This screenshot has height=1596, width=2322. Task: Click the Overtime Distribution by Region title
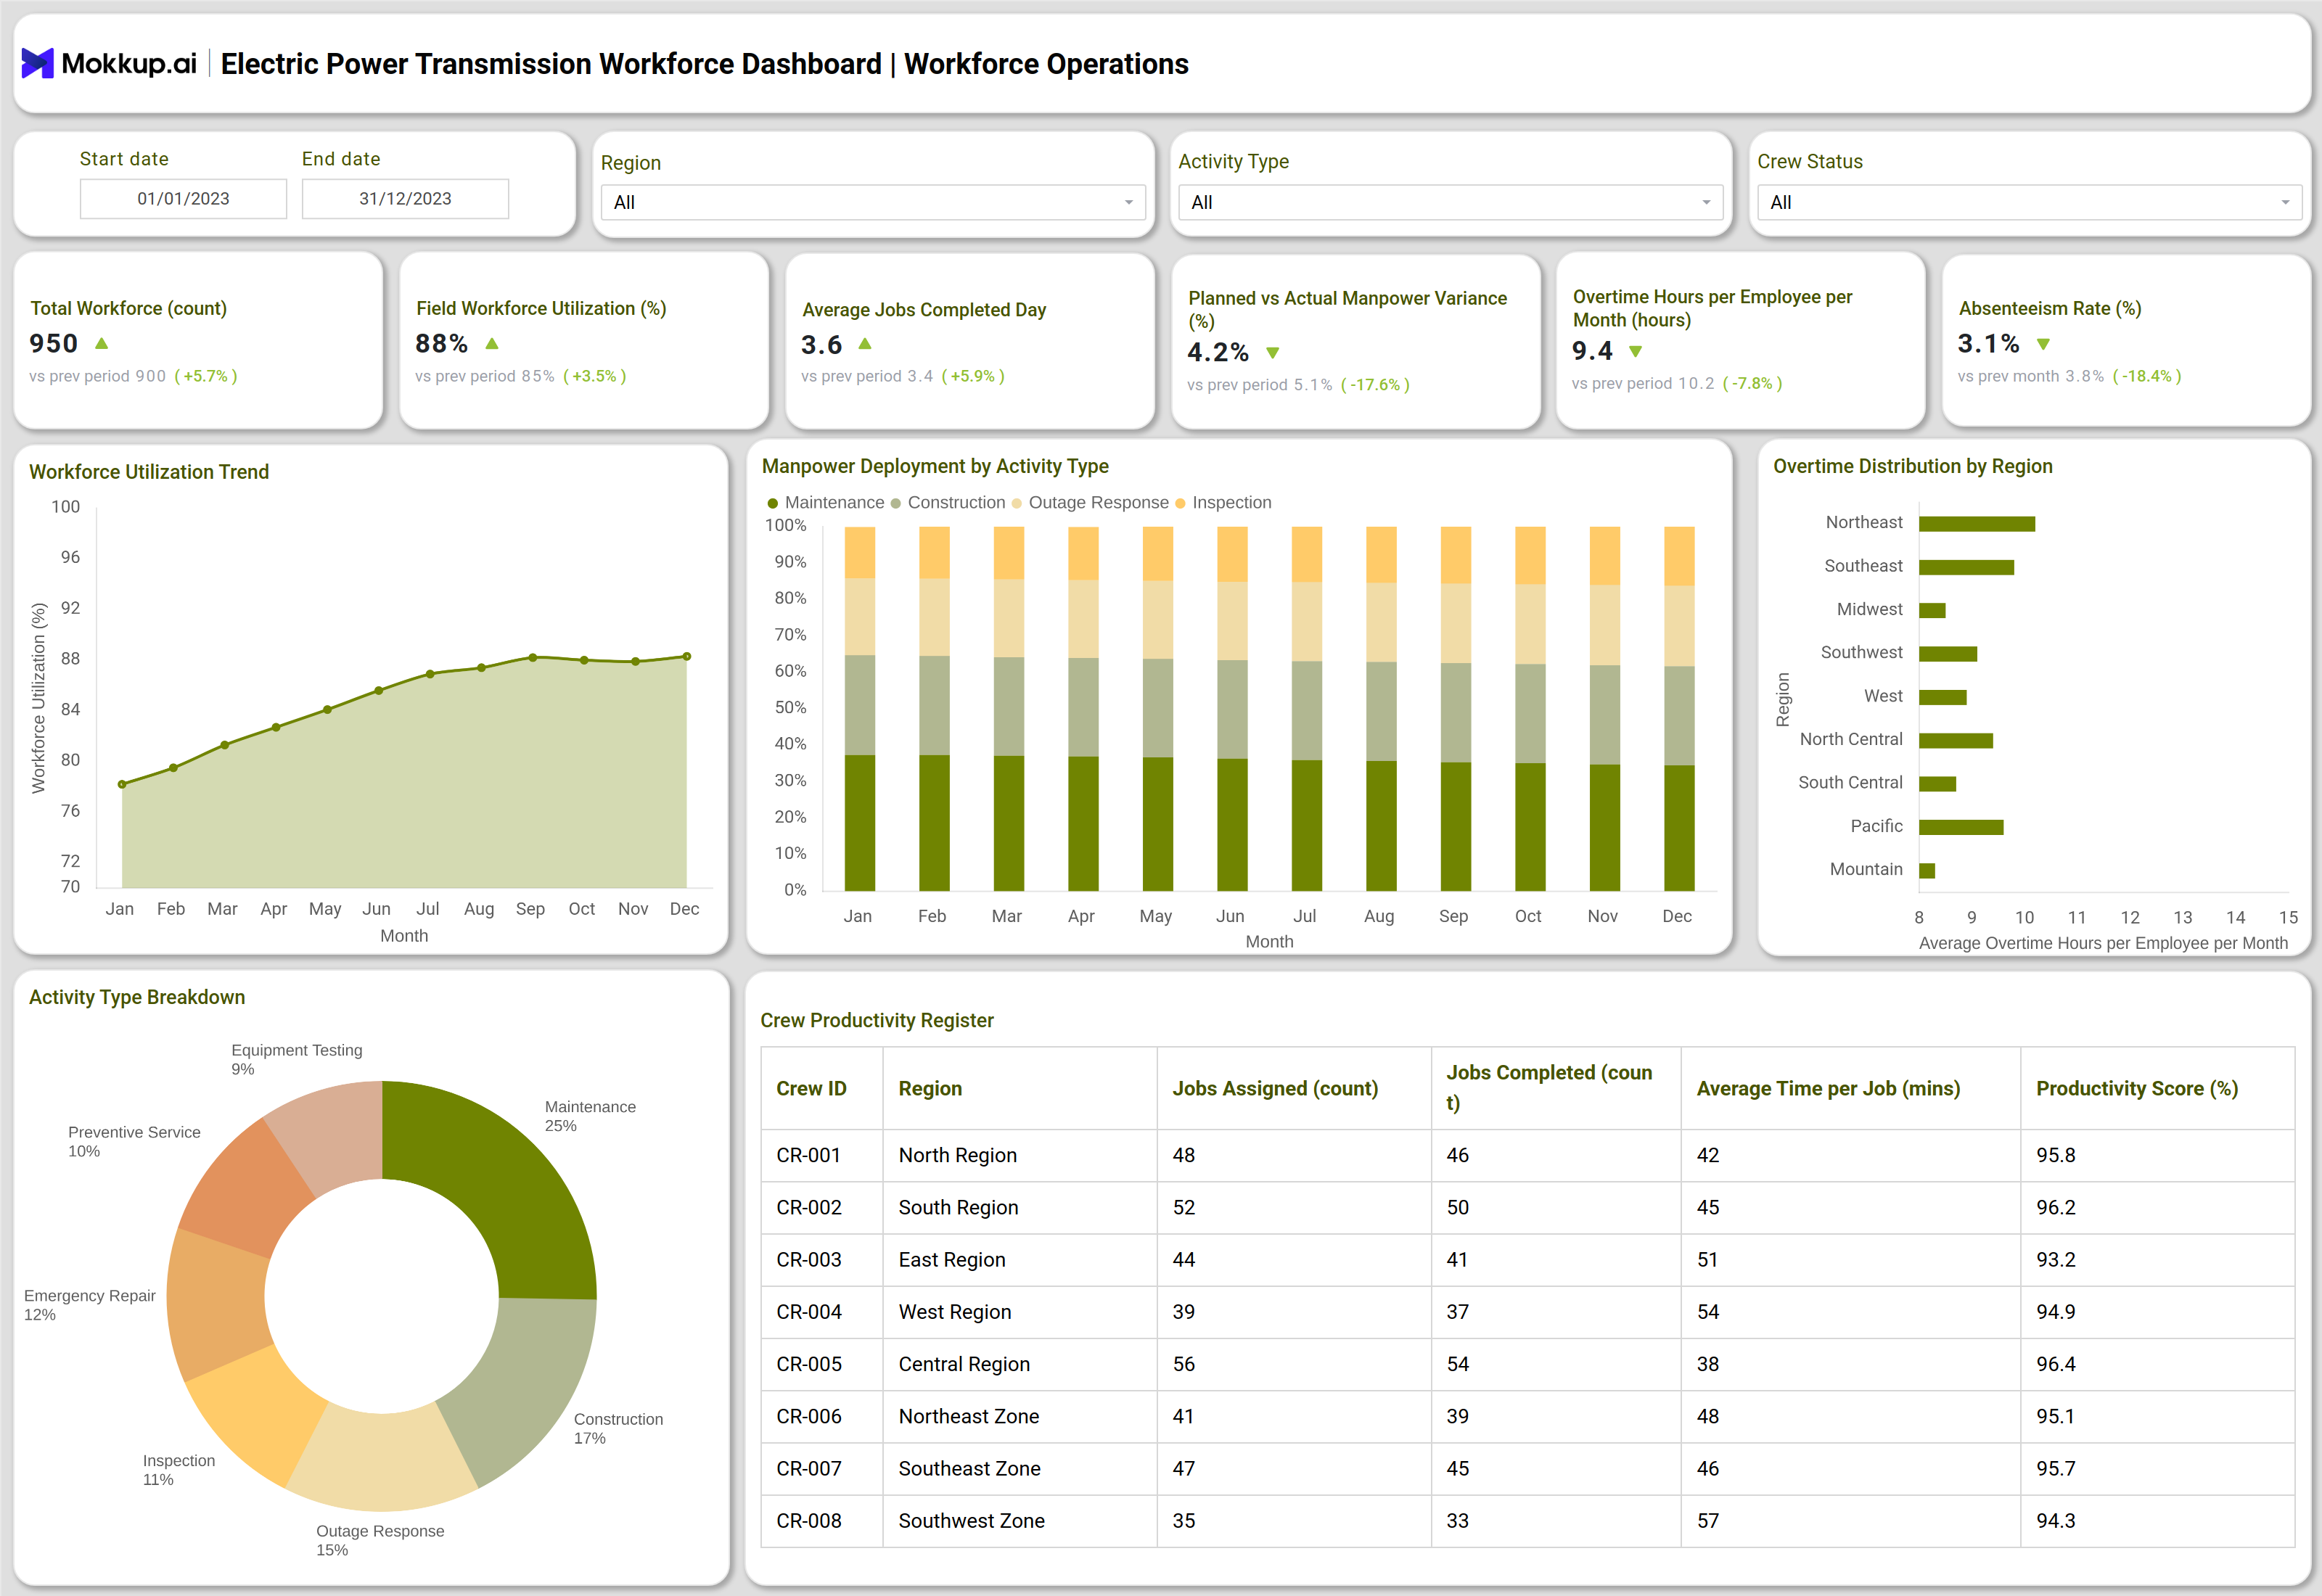coord(1912,466)
